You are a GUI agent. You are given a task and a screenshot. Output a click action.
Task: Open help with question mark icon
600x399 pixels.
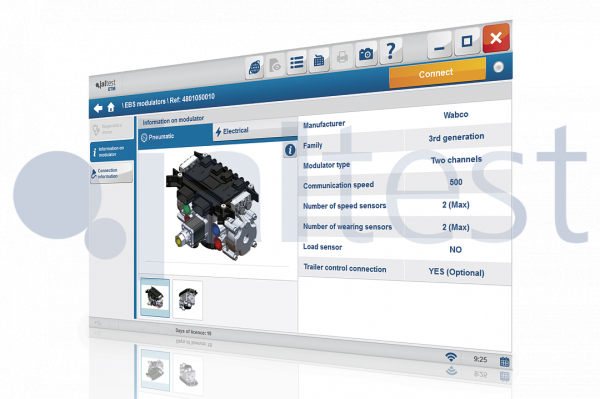coord(391,50)
